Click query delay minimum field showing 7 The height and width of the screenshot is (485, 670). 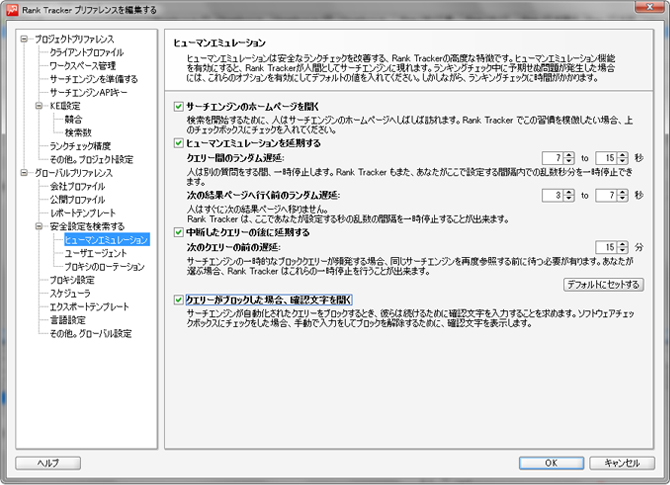point(552,158)
